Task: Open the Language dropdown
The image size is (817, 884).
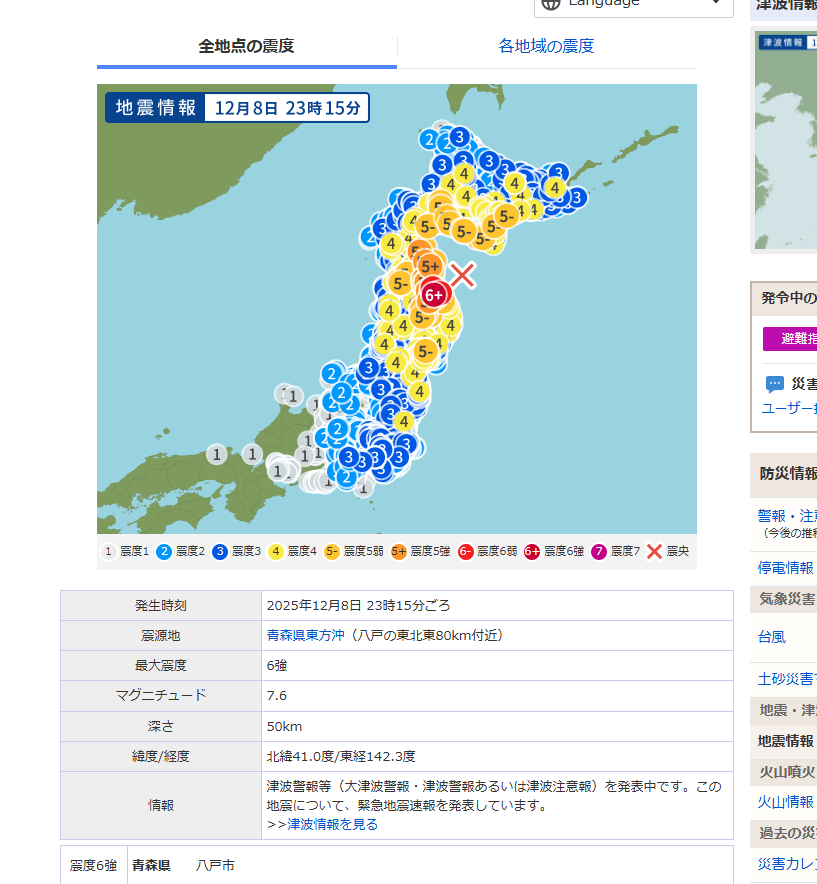Action: 632,5
